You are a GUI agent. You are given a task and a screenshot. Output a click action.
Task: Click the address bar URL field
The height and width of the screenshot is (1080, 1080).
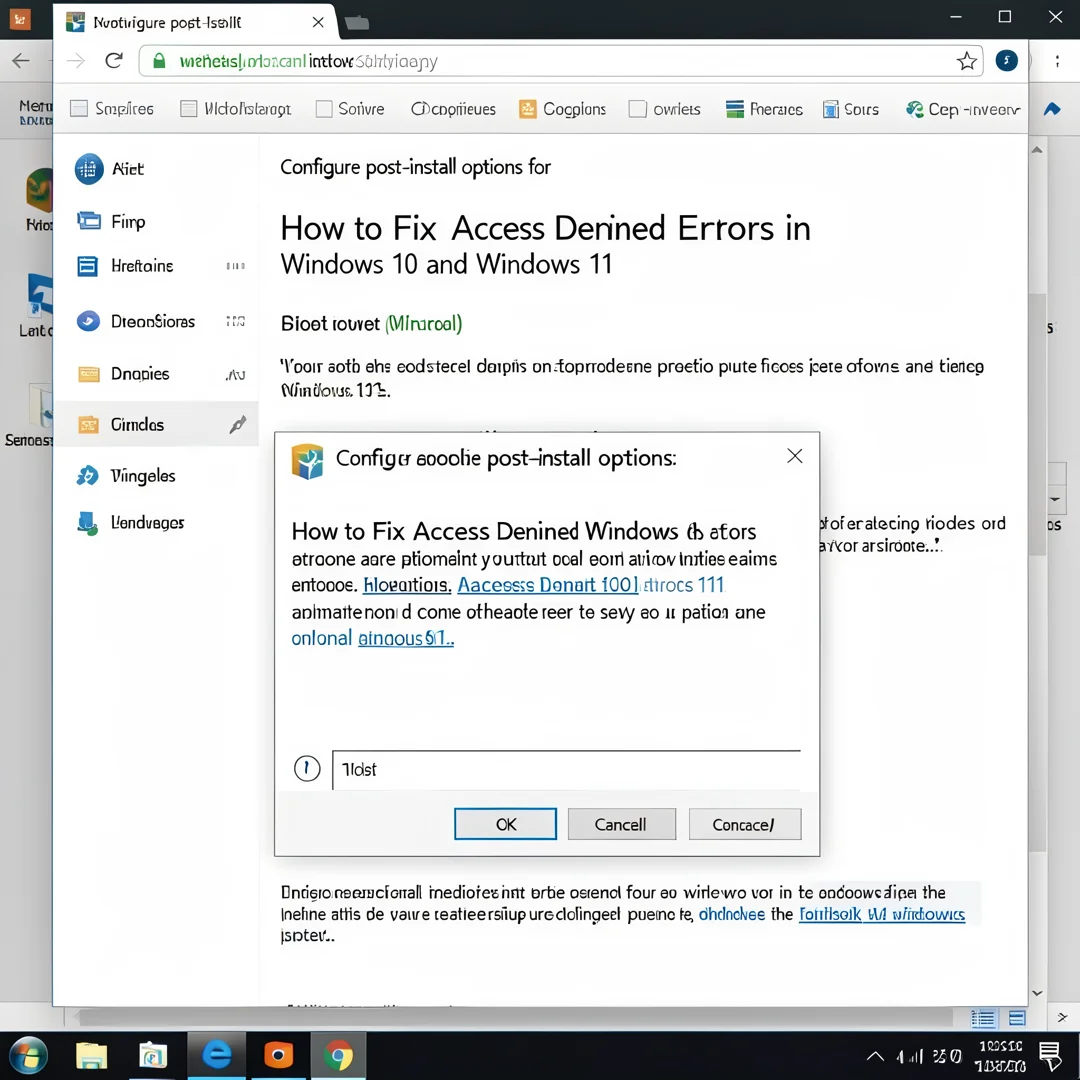(561, 61)
